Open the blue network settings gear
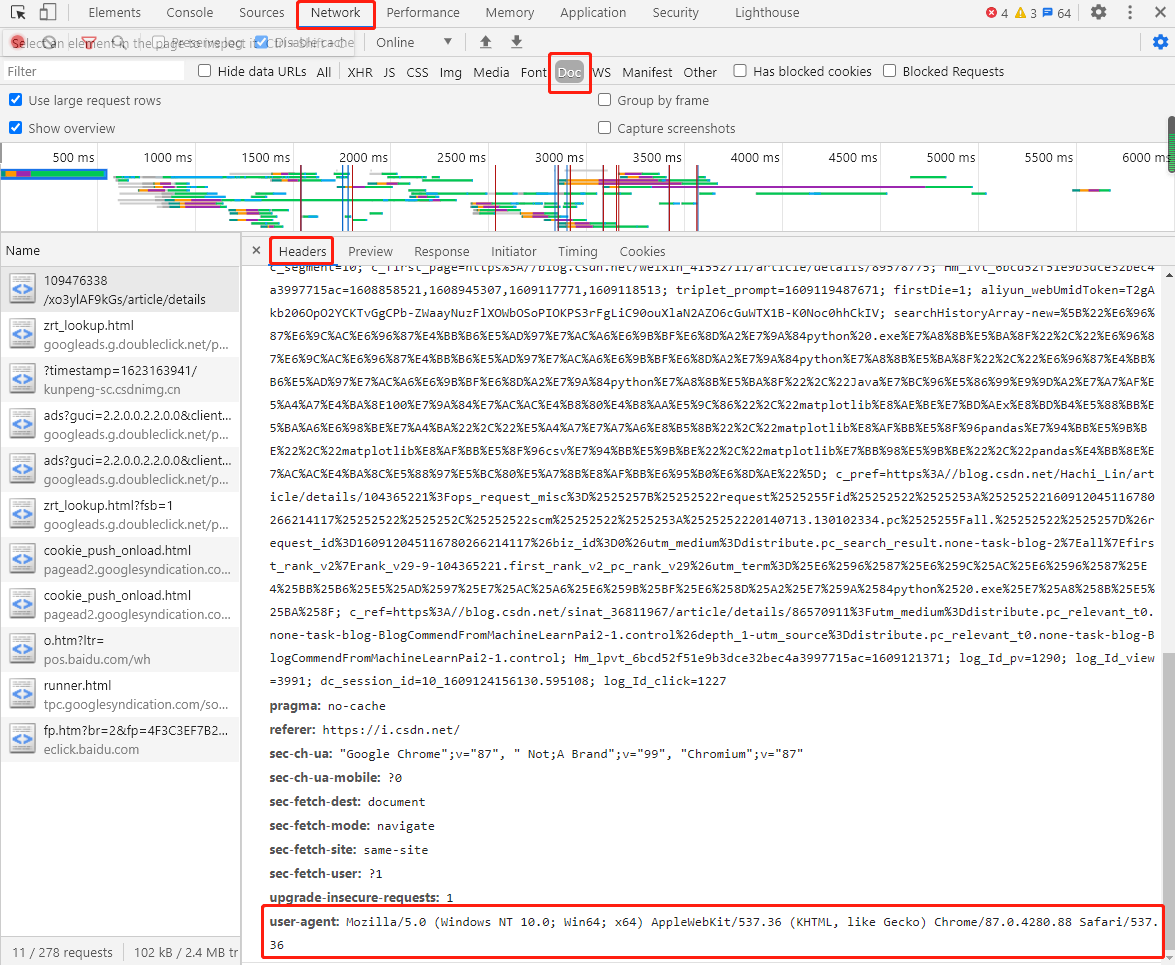This screenshot has height=965, width=1175. click(1160, 42)
